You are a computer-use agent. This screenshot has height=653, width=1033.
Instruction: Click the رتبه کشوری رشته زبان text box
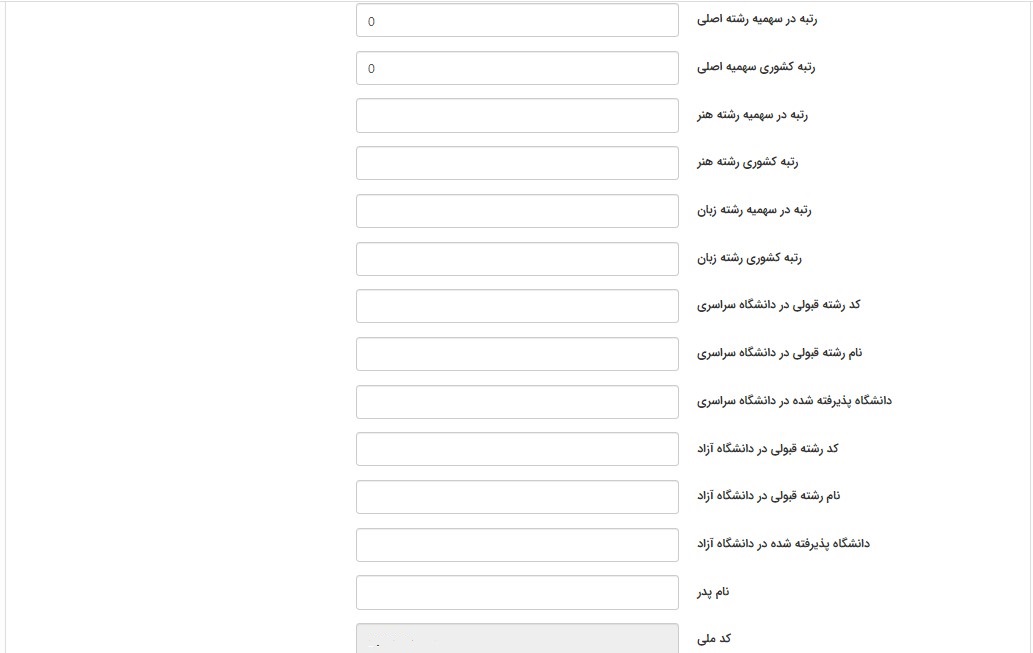click(x=517, y=259)
